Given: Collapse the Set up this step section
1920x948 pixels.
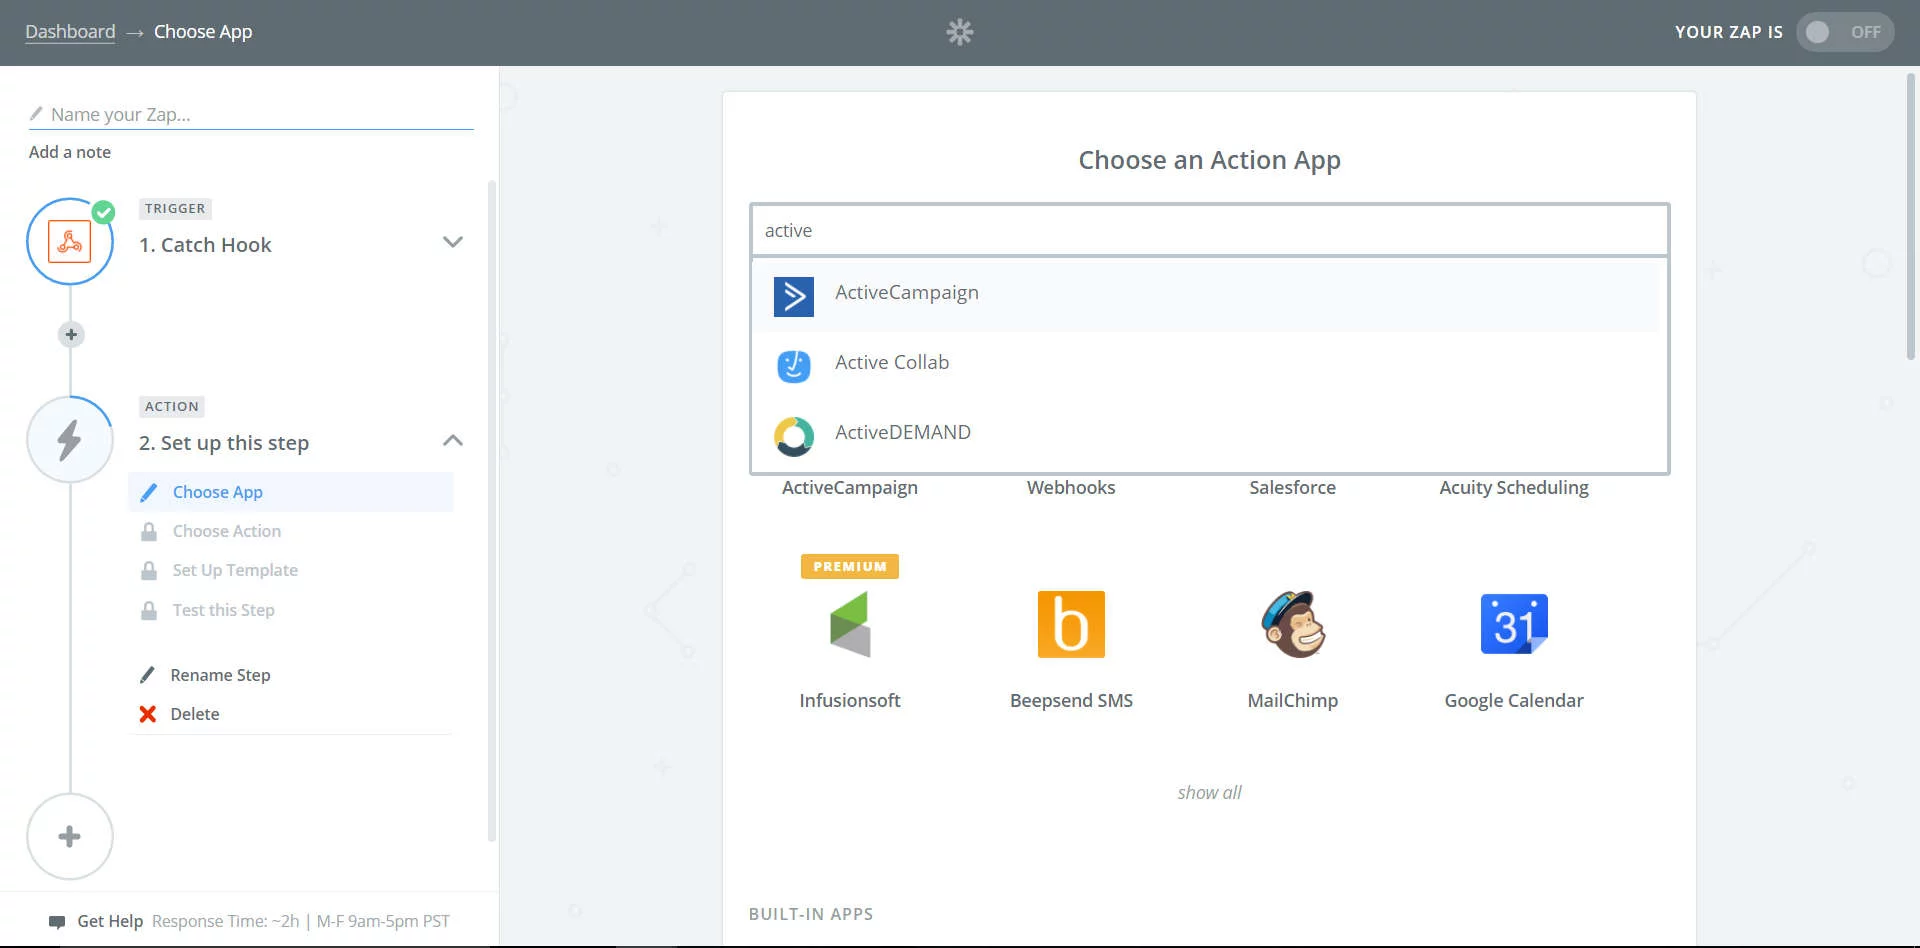Looking at the screenshot, I should coord(453,440).
